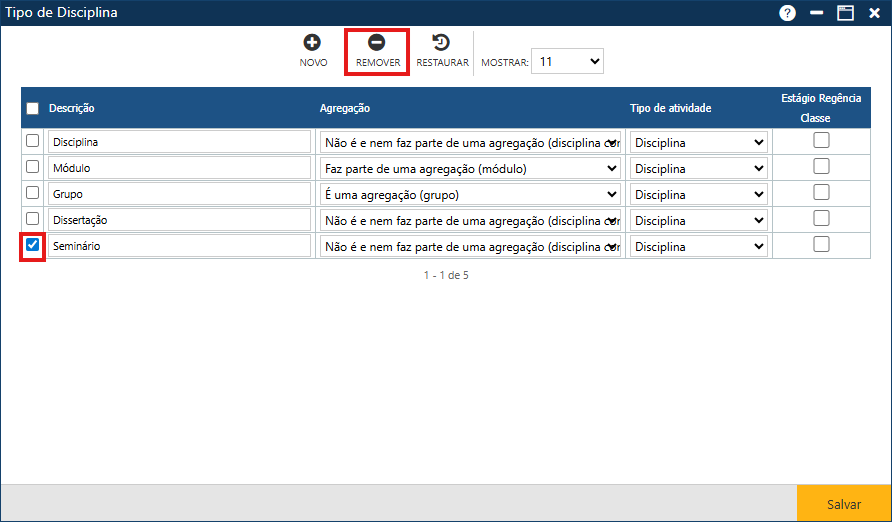Enable Estágio Regência Classe for Módulo row
The height and width of the screenshot is (522, 892).
point(821,166)
